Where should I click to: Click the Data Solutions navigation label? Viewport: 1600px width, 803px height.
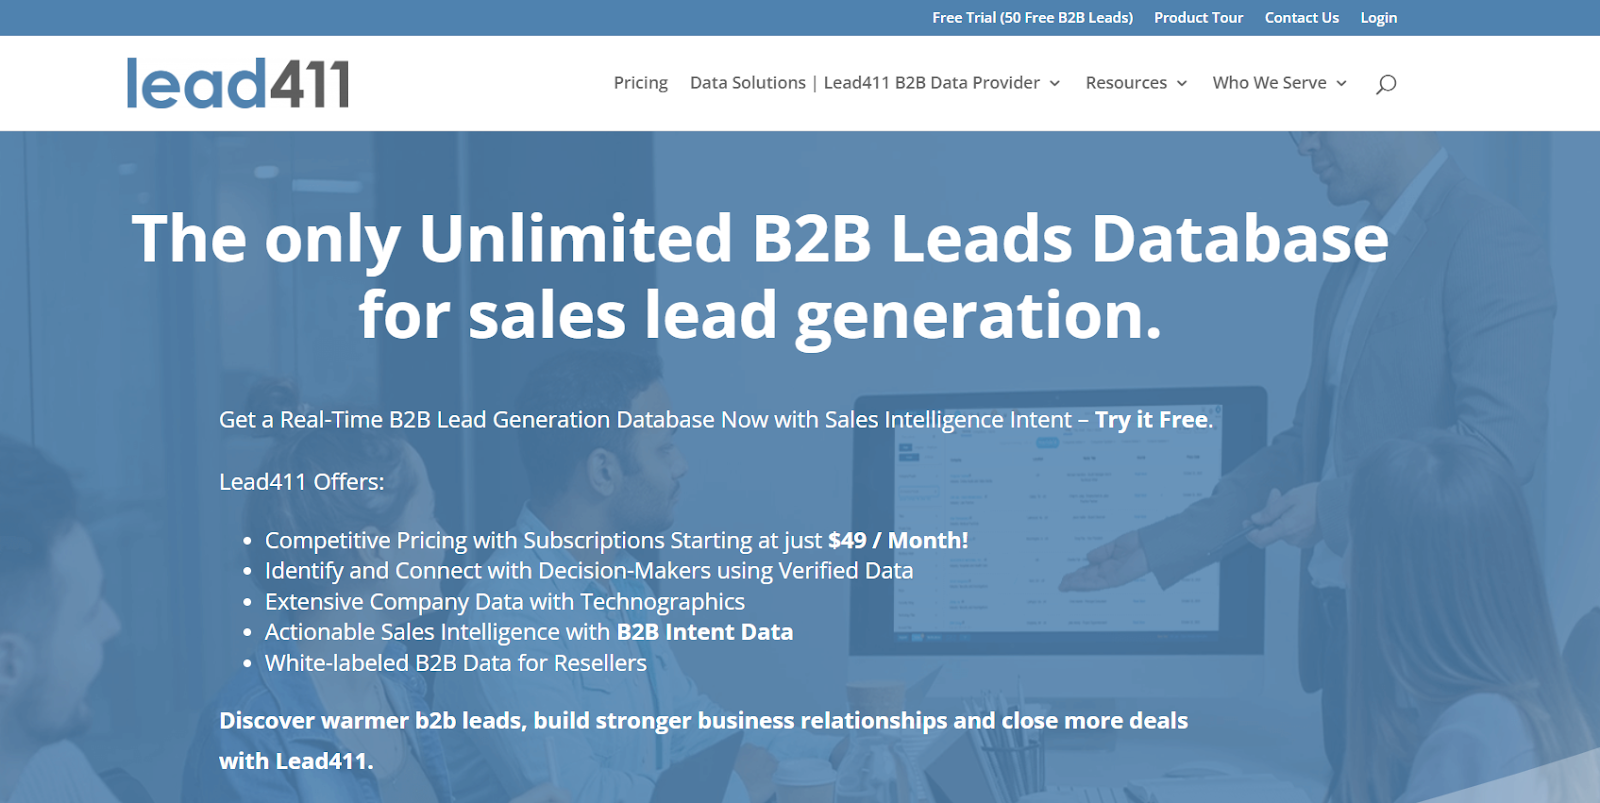(748, 83)
